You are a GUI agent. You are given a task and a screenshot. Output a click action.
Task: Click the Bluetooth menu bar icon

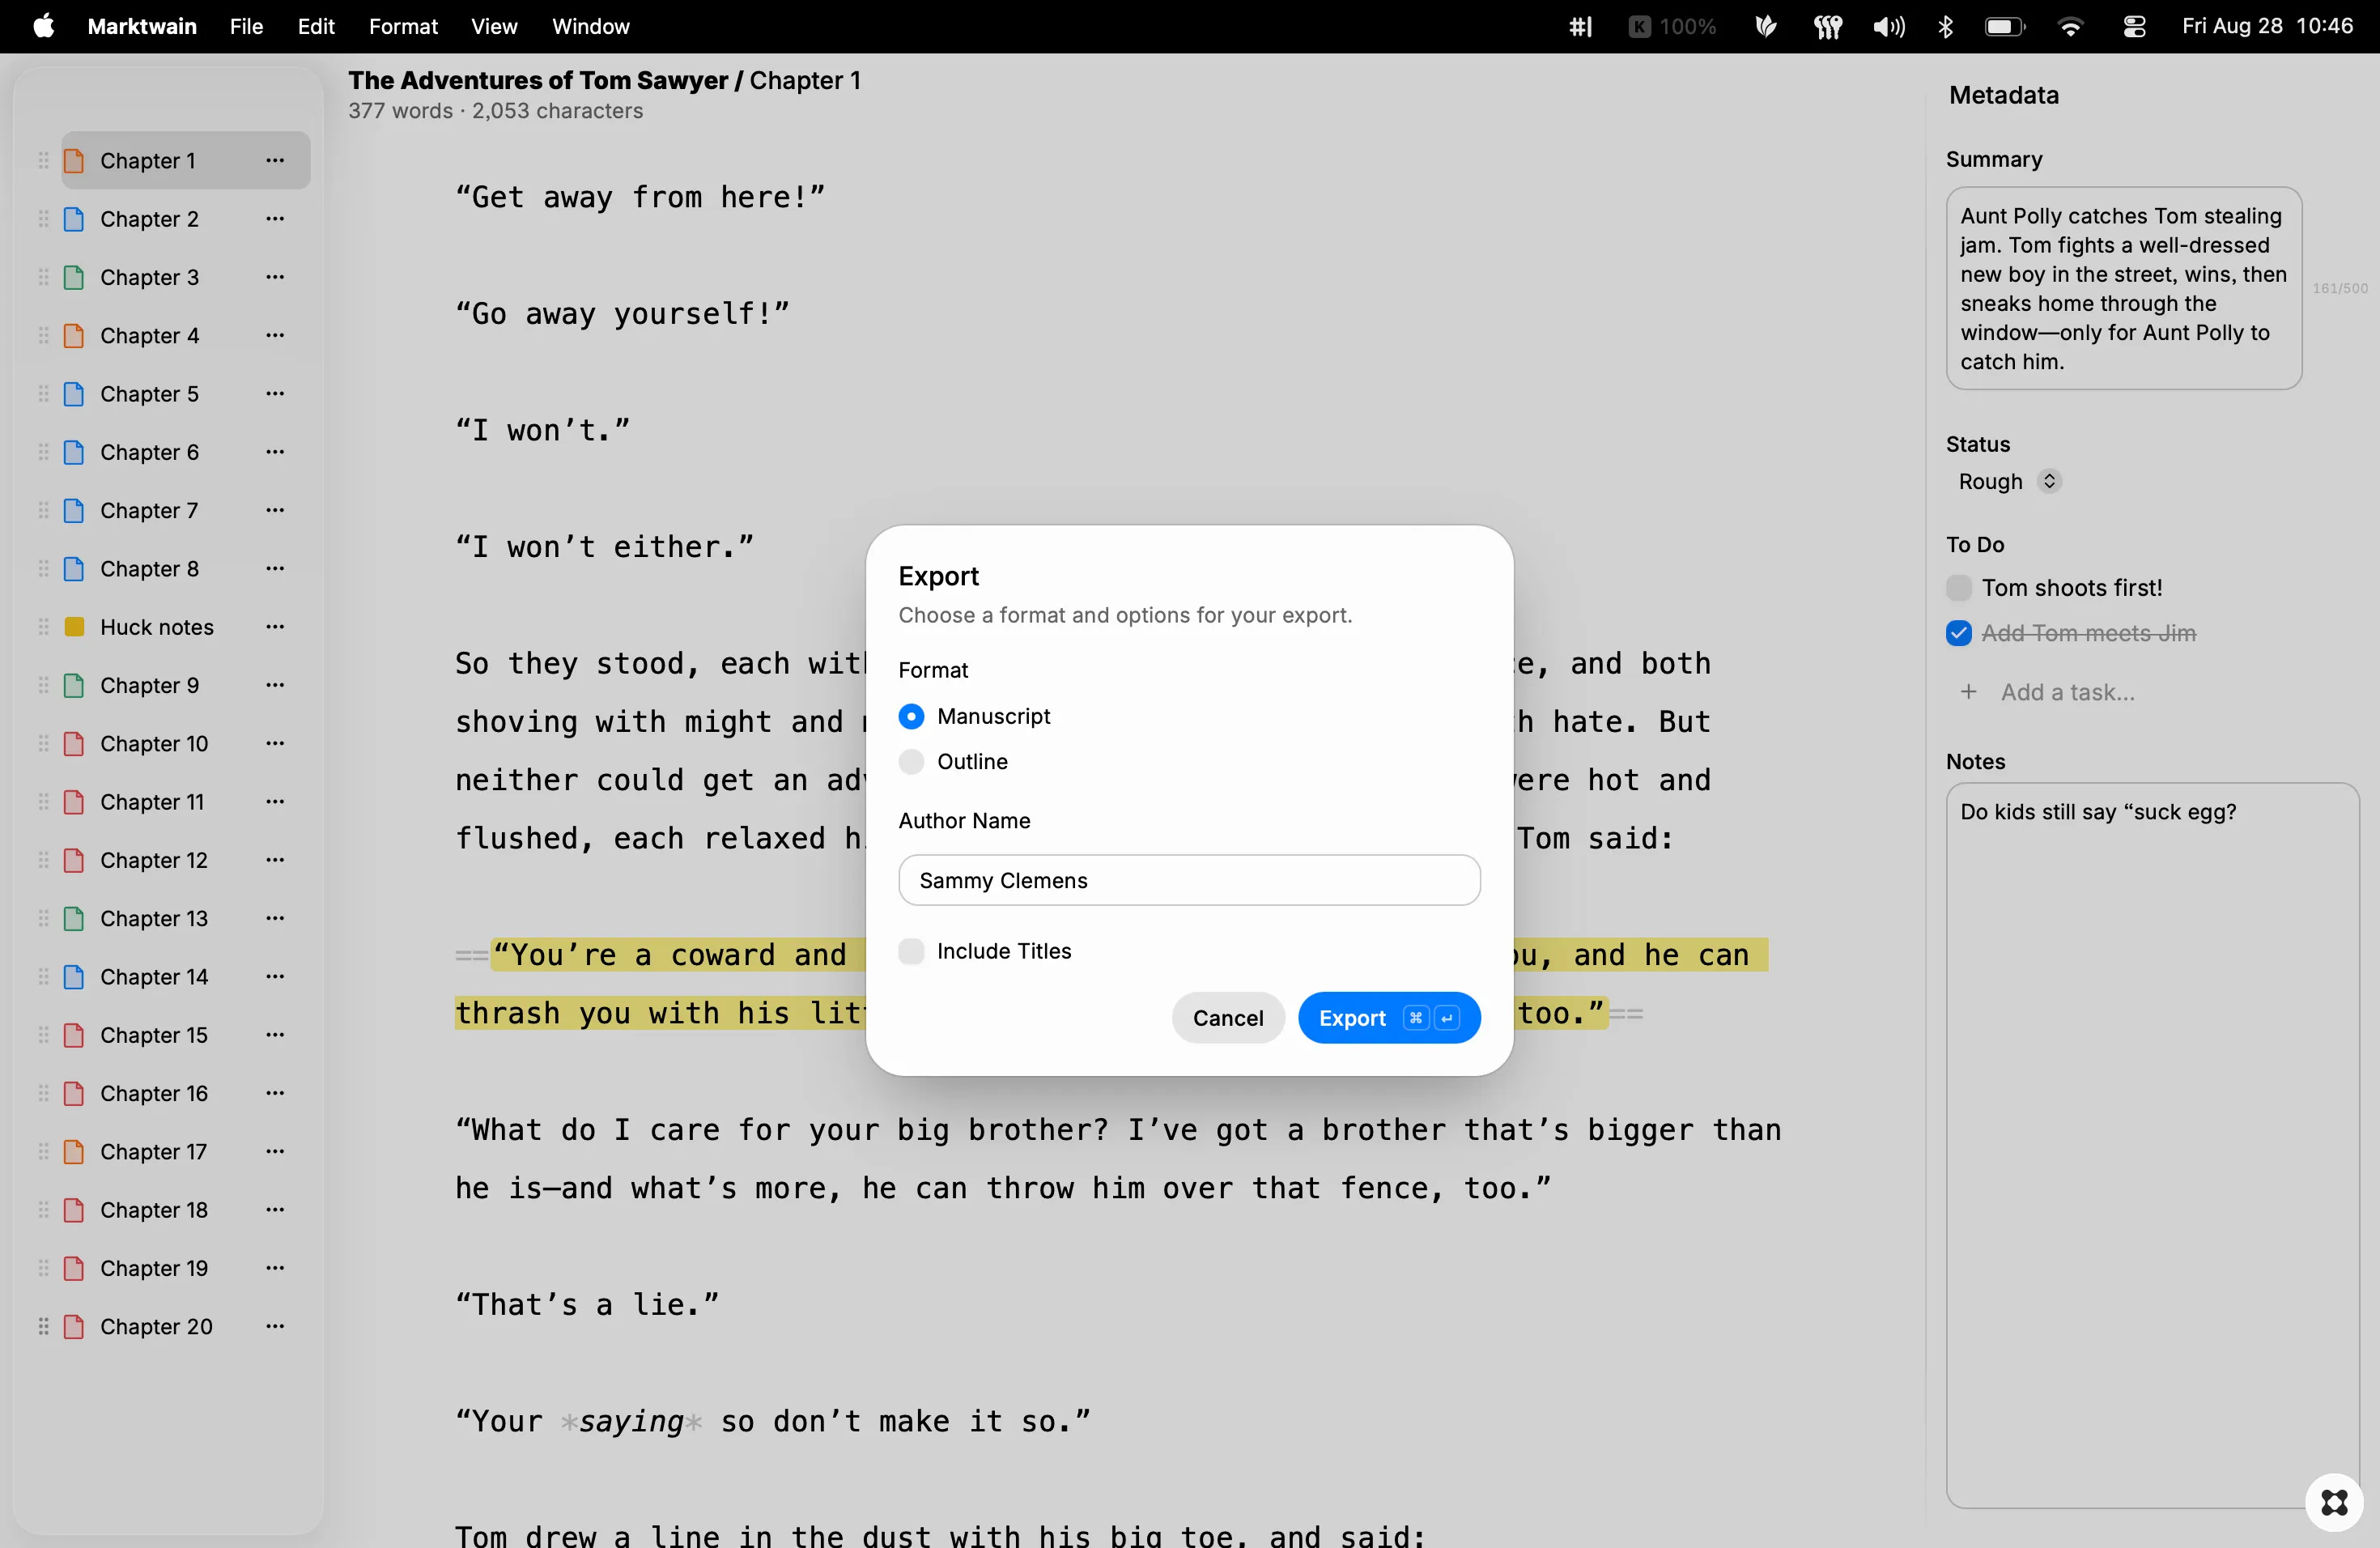coord(1945,26)
